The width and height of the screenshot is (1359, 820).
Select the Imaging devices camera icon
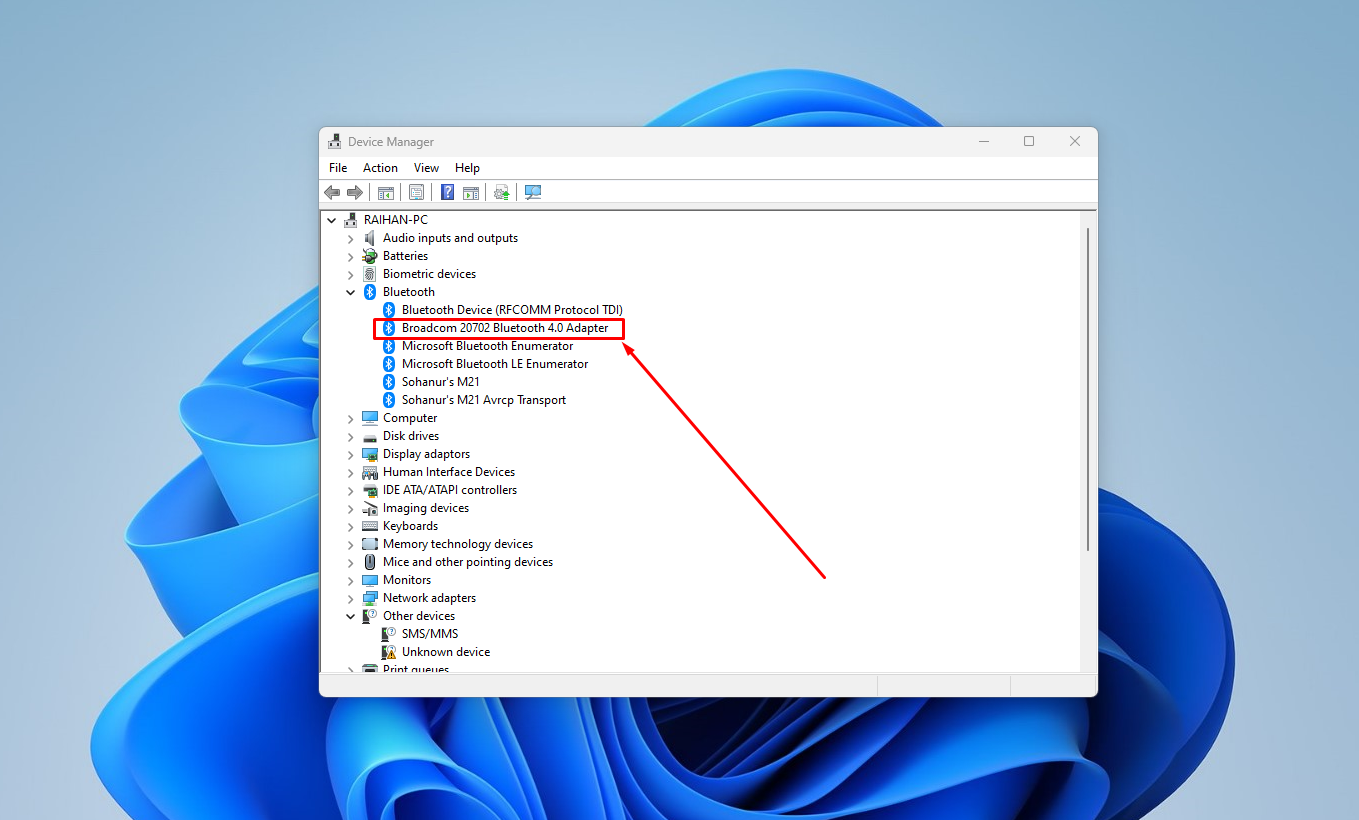point(370,508)
